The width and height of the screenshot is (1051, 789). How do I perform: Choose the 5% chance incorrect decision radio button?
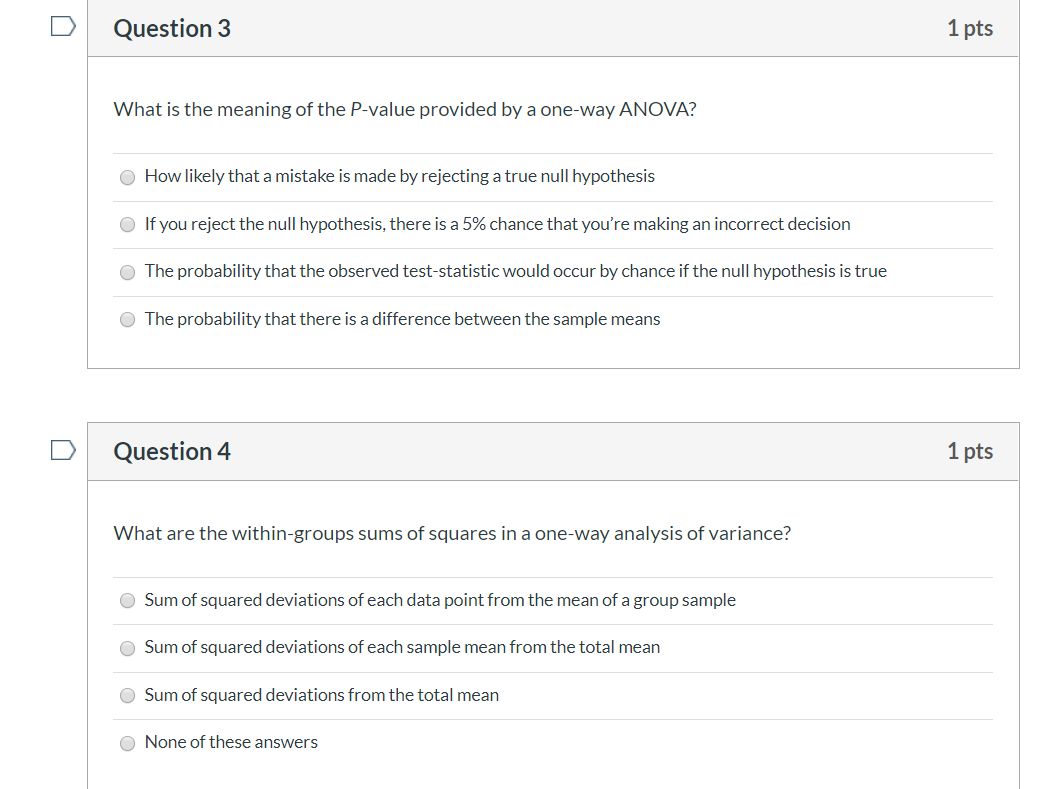(127, 225)
